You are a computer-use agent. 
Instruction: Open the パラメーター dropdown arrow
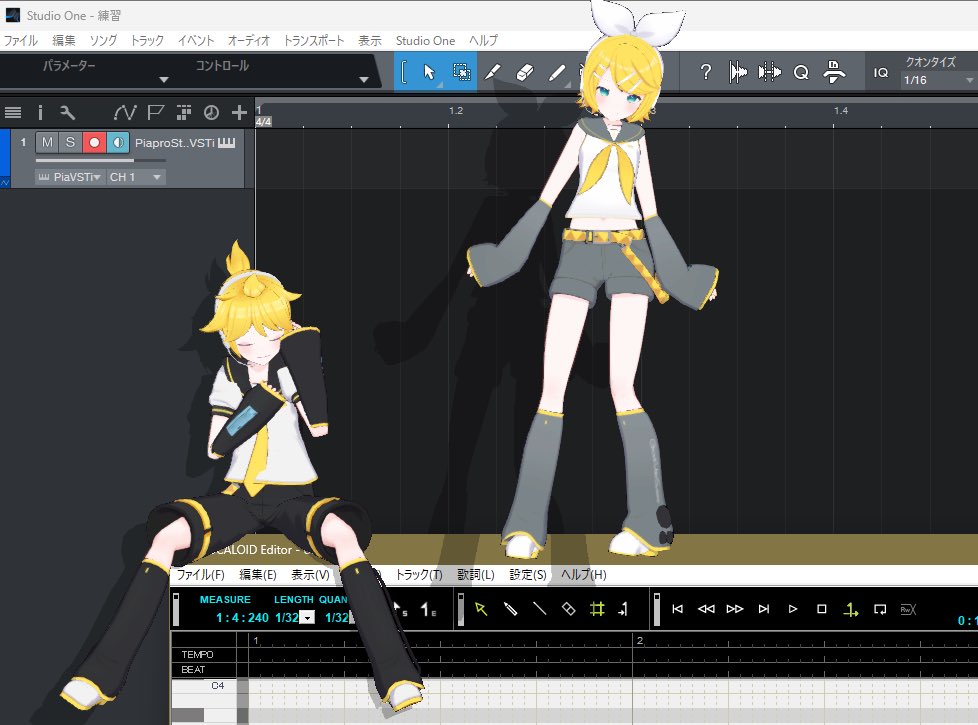click(x=164, y=80)
